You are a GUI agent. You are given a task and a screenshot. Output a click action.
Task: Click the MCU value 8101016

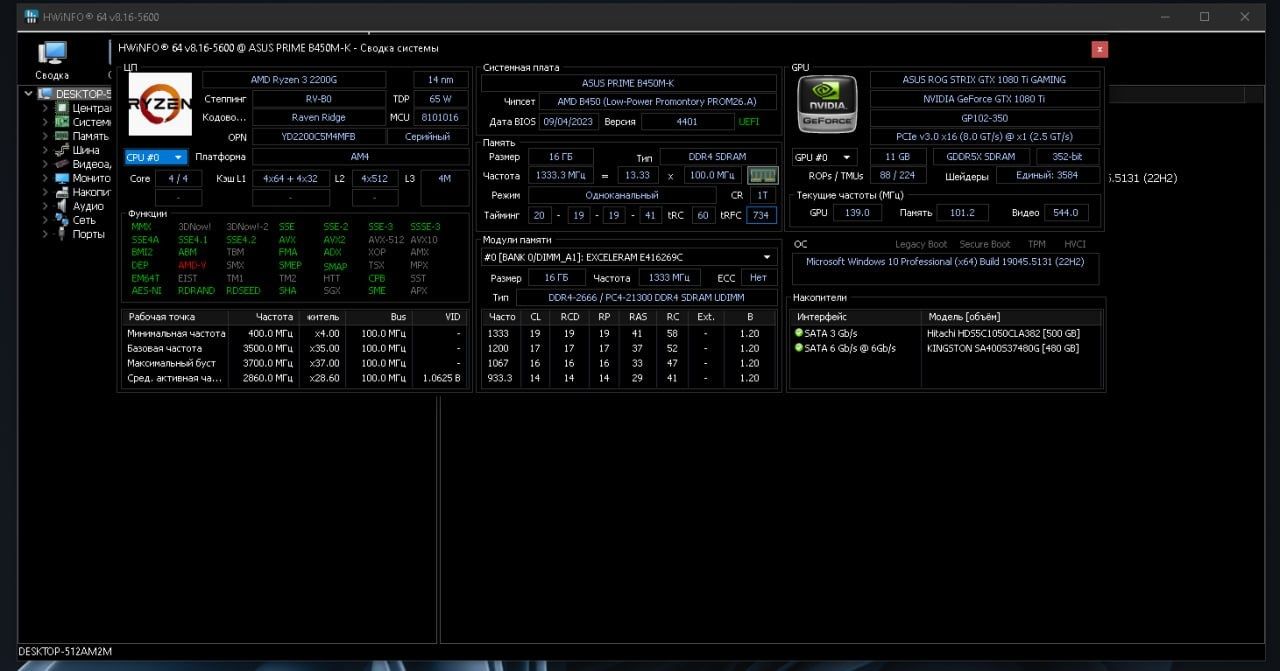coord(441,118)
